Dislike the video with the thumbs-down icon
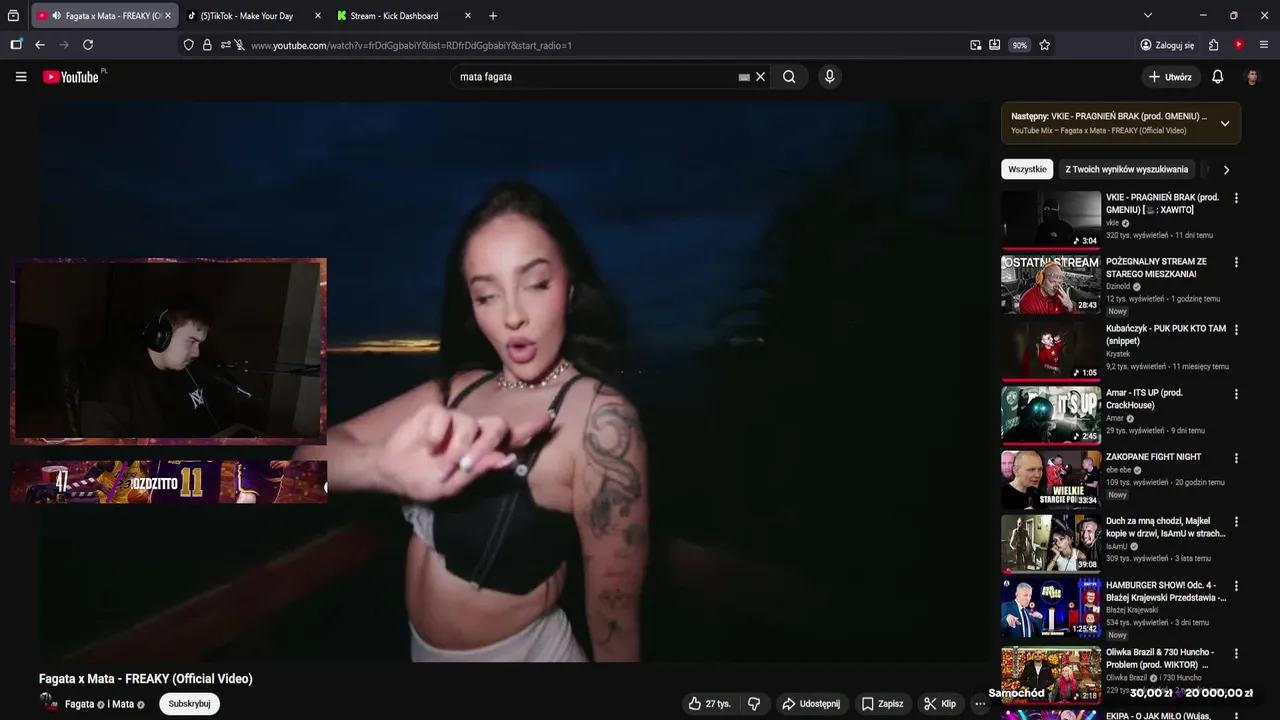The height and width of the screenshot is (720, 1280). click(x=754, y=704)
